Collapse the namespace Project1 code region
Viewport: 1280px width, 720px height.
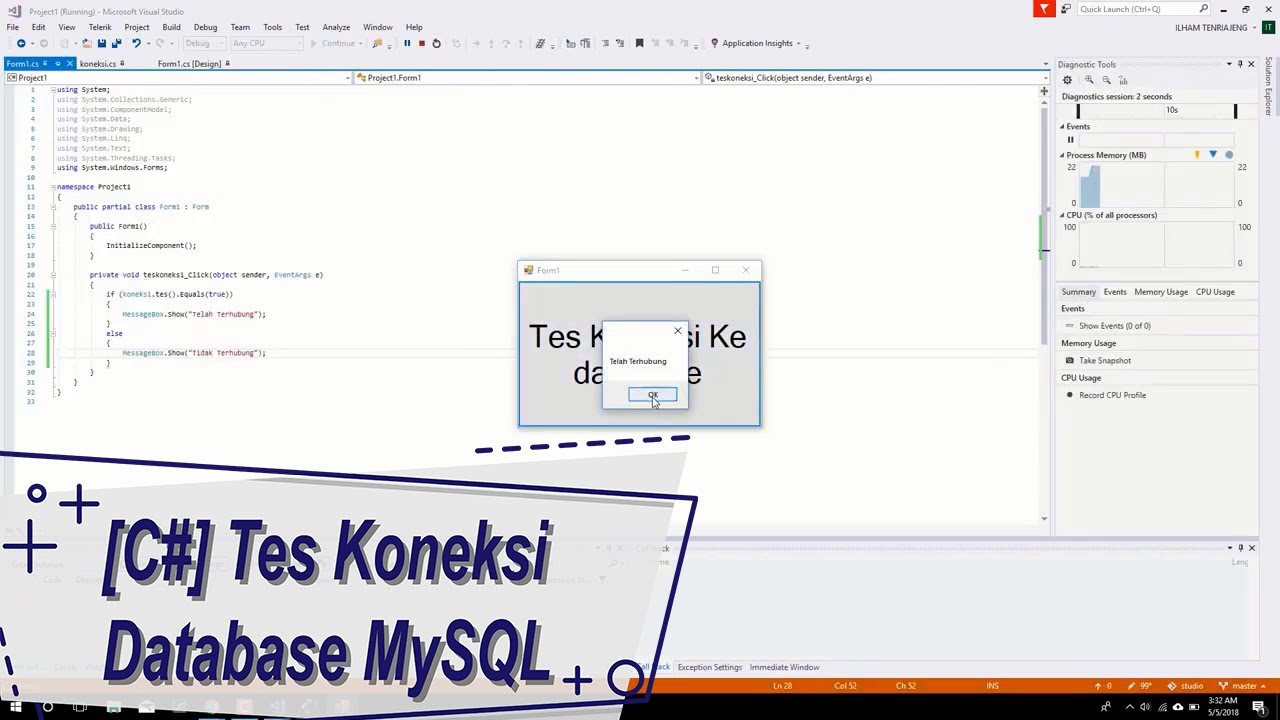point(52,187)
